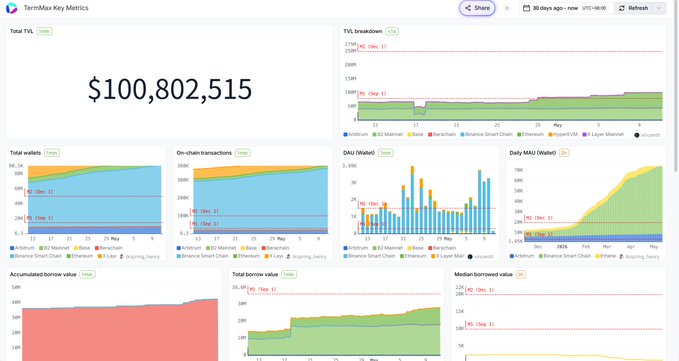Click the page vertical scrollbar
This screenshot has height=361, width=679.
[676, 87]
